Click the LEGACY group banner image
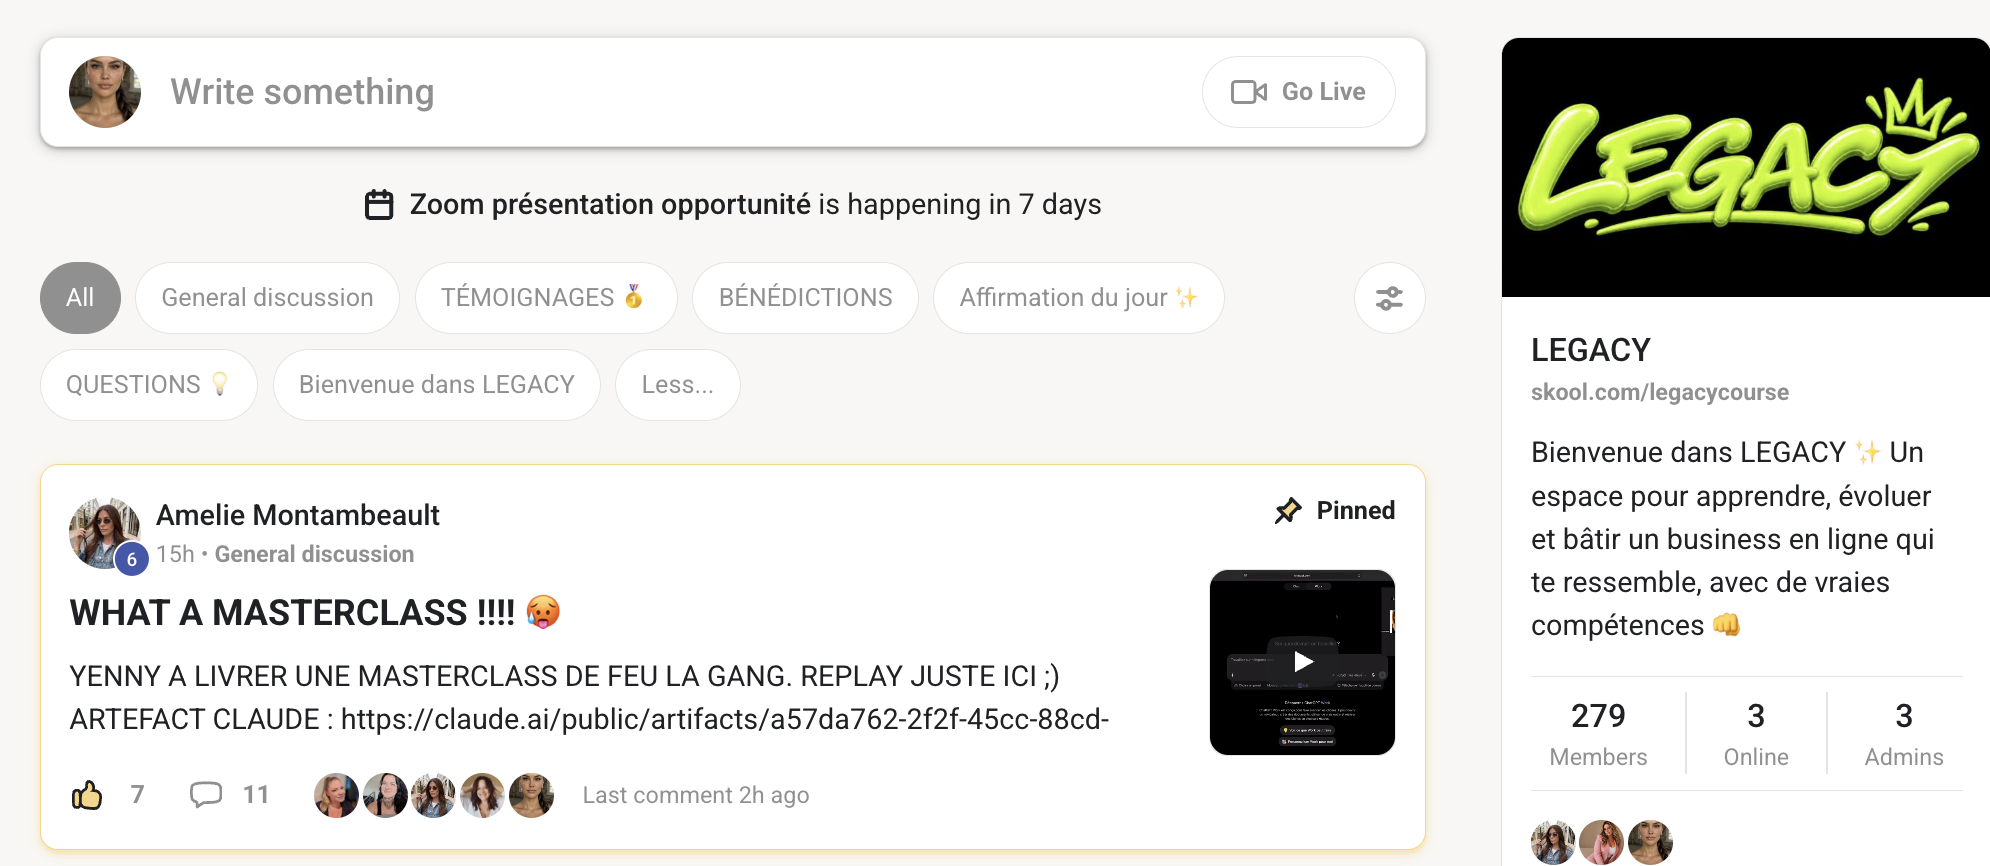 (x=1746, y=167)
